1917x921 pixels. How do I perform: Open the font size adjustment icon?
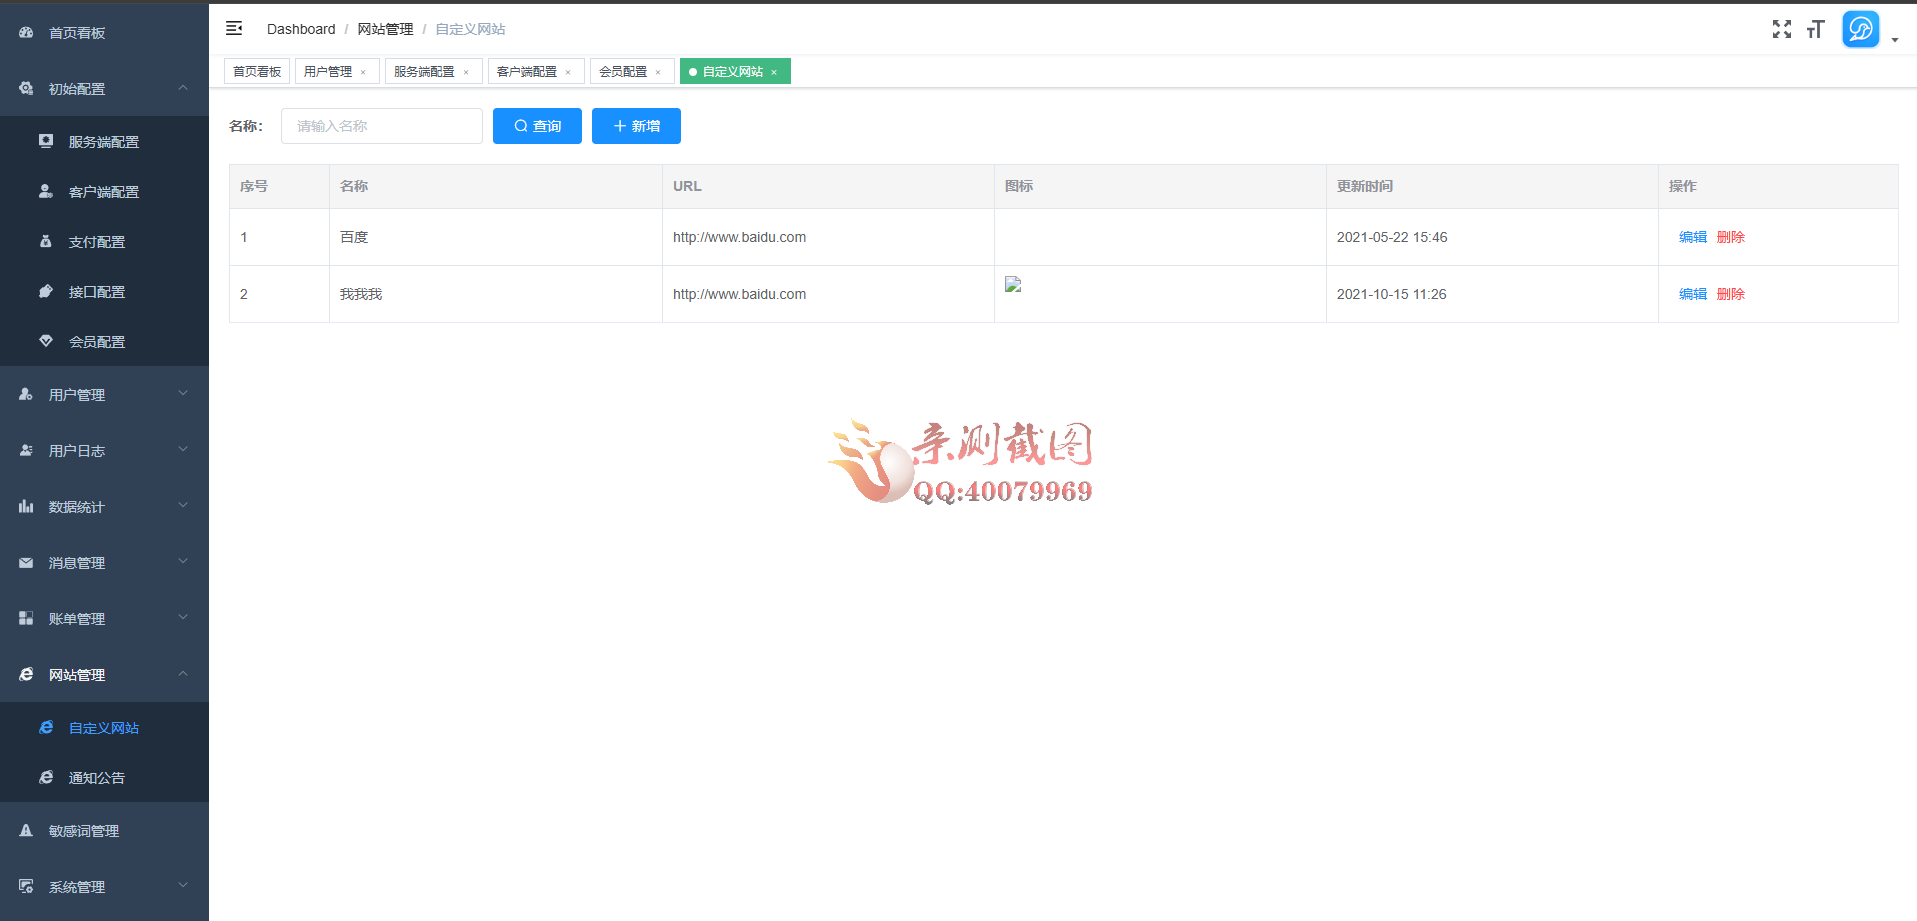[1815, 29]
